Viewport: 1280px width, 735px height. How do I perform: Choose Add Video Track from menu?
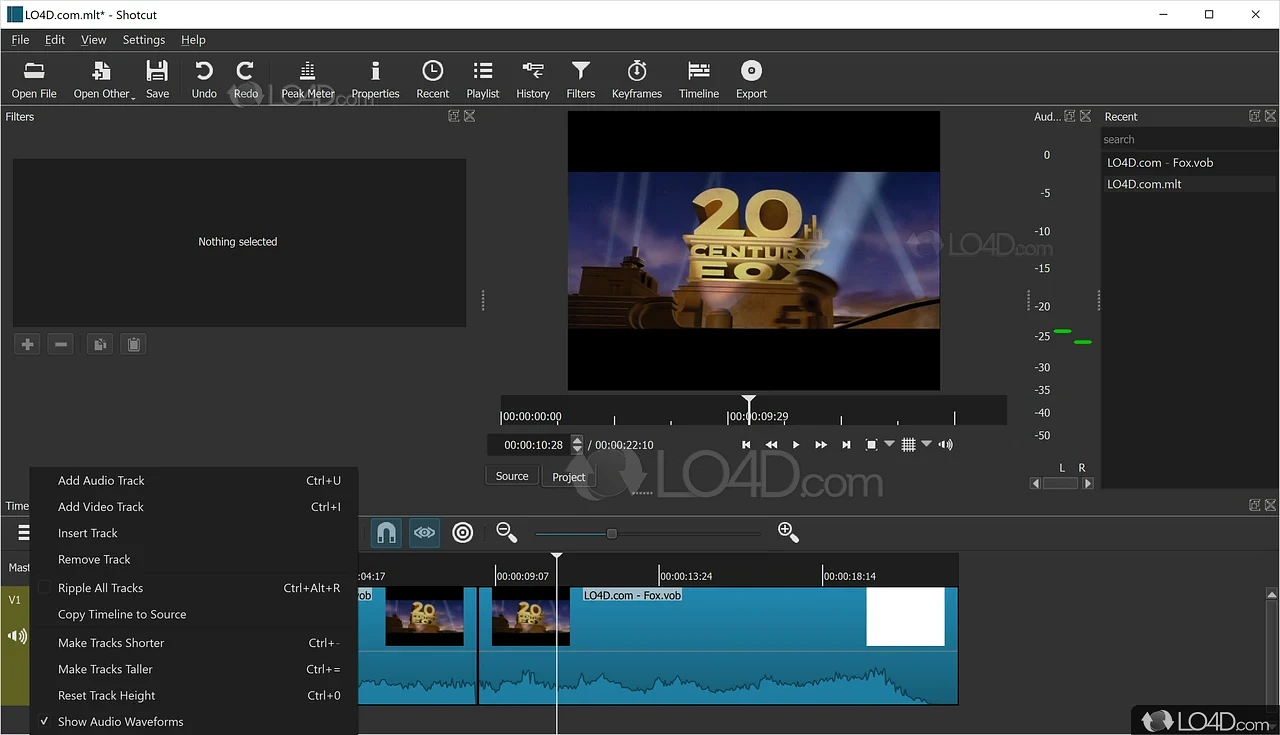click(101, 507)
